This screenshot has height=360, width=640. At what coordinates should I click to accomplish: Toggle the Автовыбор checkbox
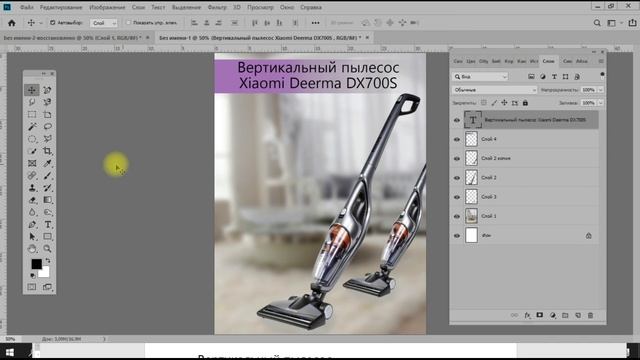tap(53, 23)
